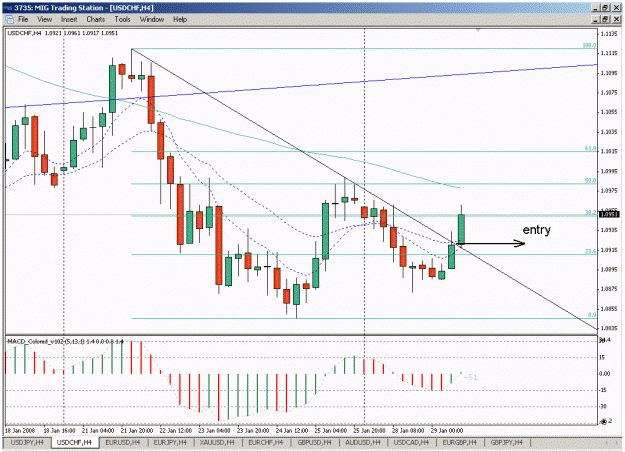
Task: Open the XAUUSD,H4 gold chart tab
Action: (x=217, y=442)
